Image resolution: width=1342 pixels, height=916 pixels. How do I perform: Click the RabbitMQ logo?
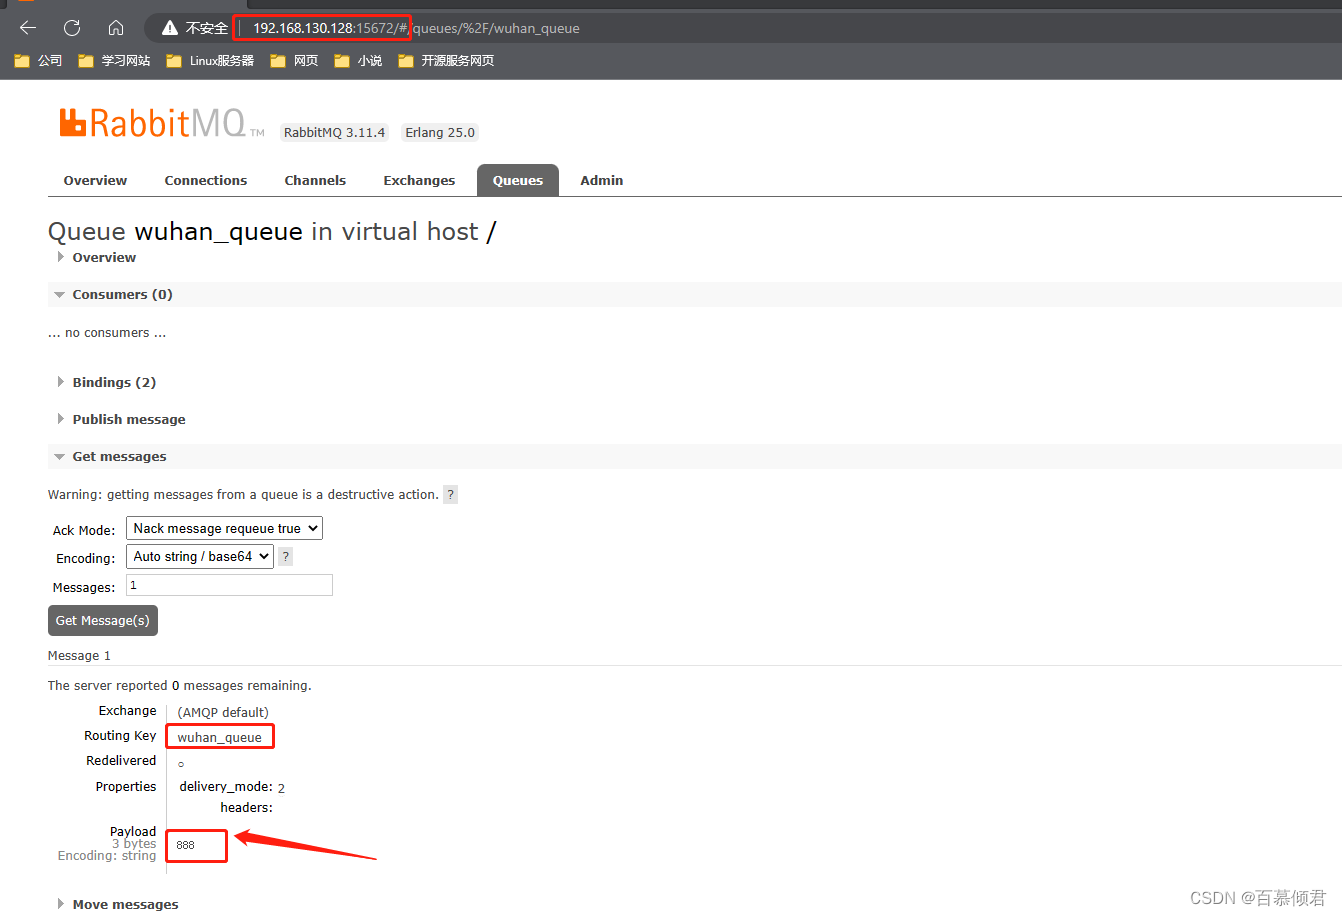point(161,123)
